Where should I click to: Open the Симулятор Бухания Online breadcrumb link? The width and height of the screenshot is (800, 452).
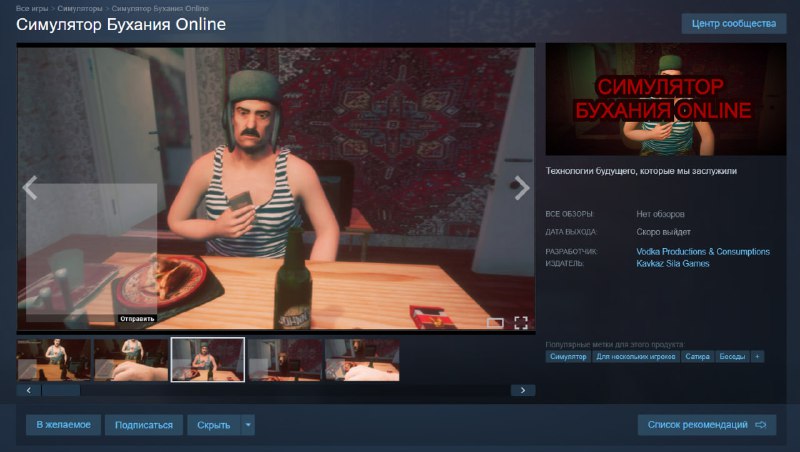pyautogui.click(x=160, y=9)
